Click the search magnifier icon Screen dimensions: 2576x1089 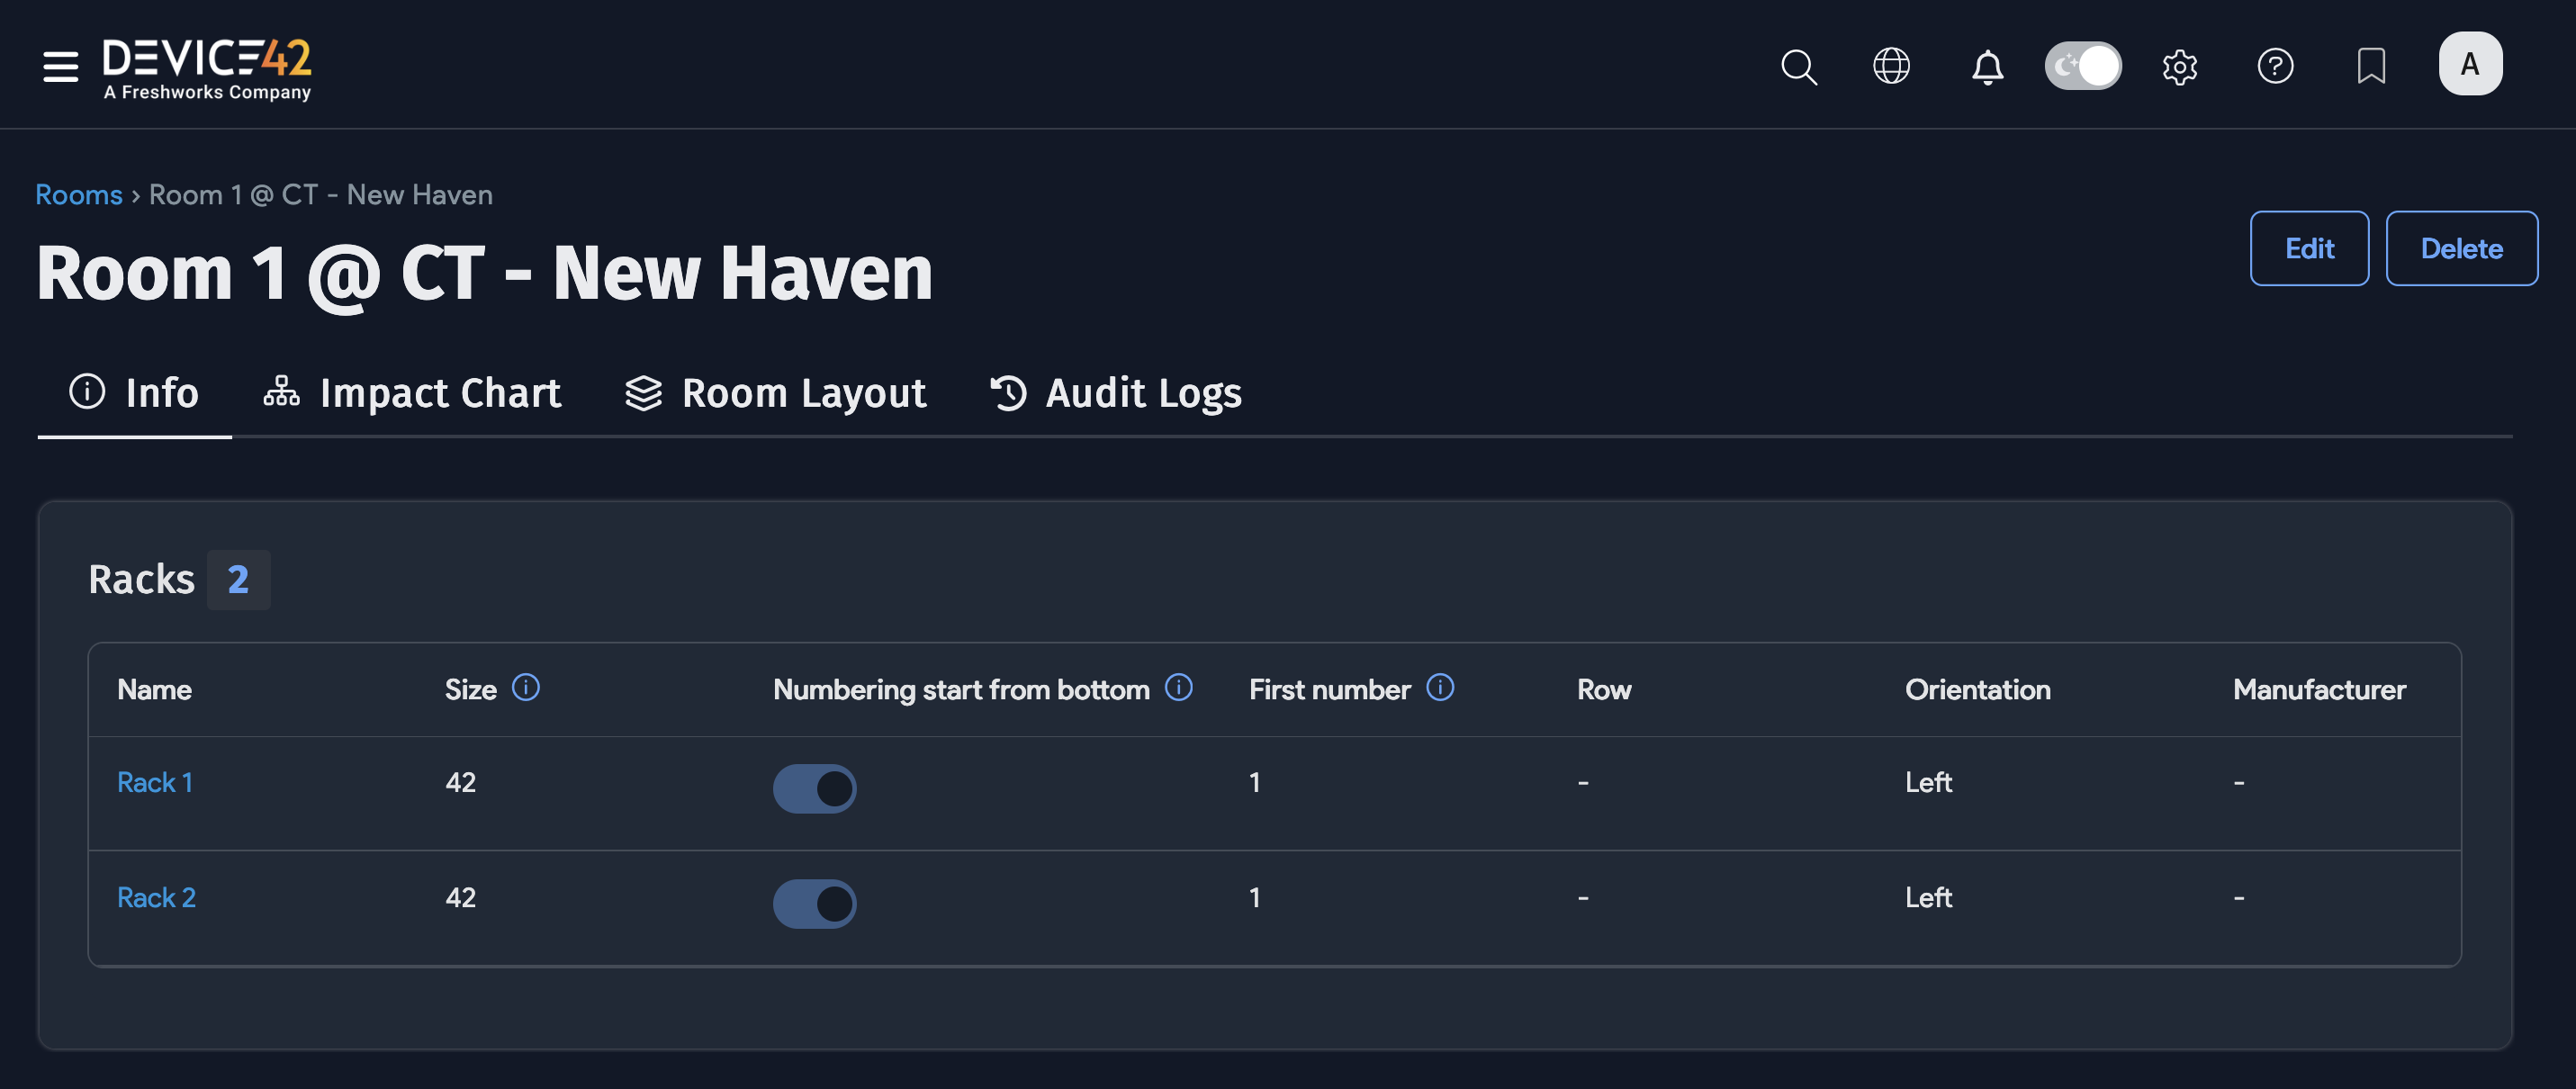1798,67
